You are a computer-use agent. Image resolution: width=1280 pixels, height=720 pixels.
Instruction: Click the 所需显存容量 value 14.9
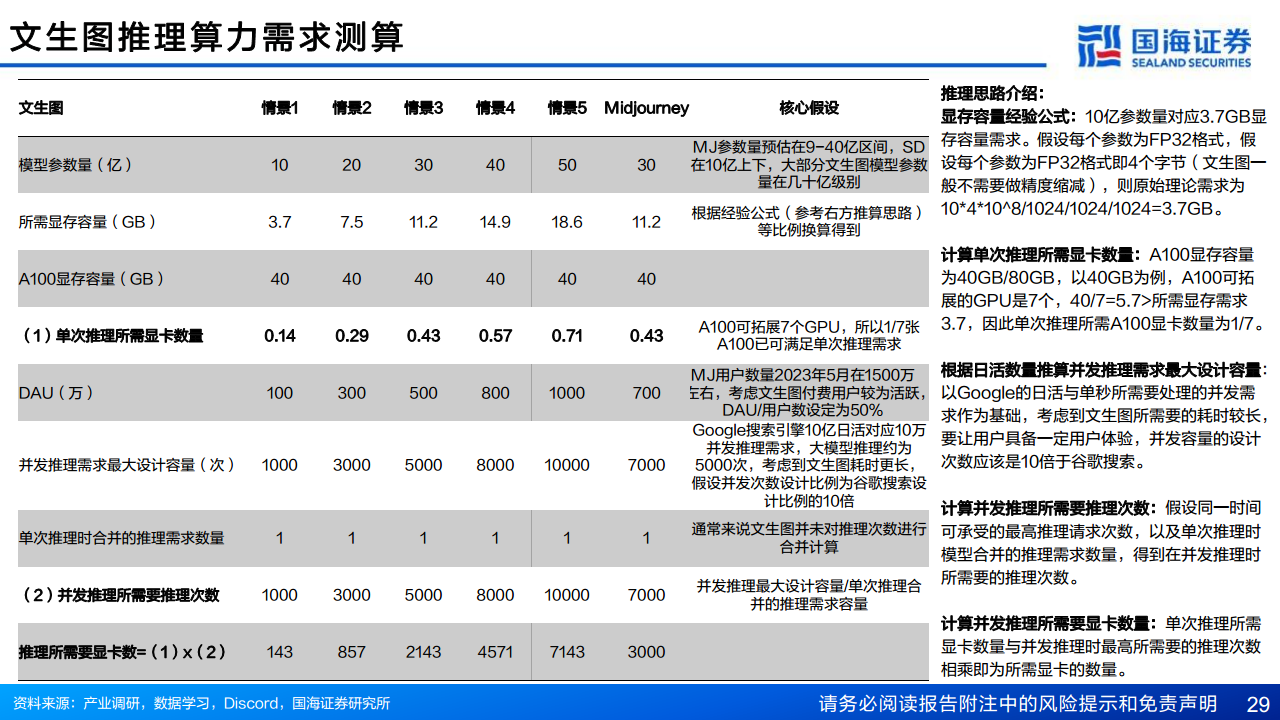(496, 222)
